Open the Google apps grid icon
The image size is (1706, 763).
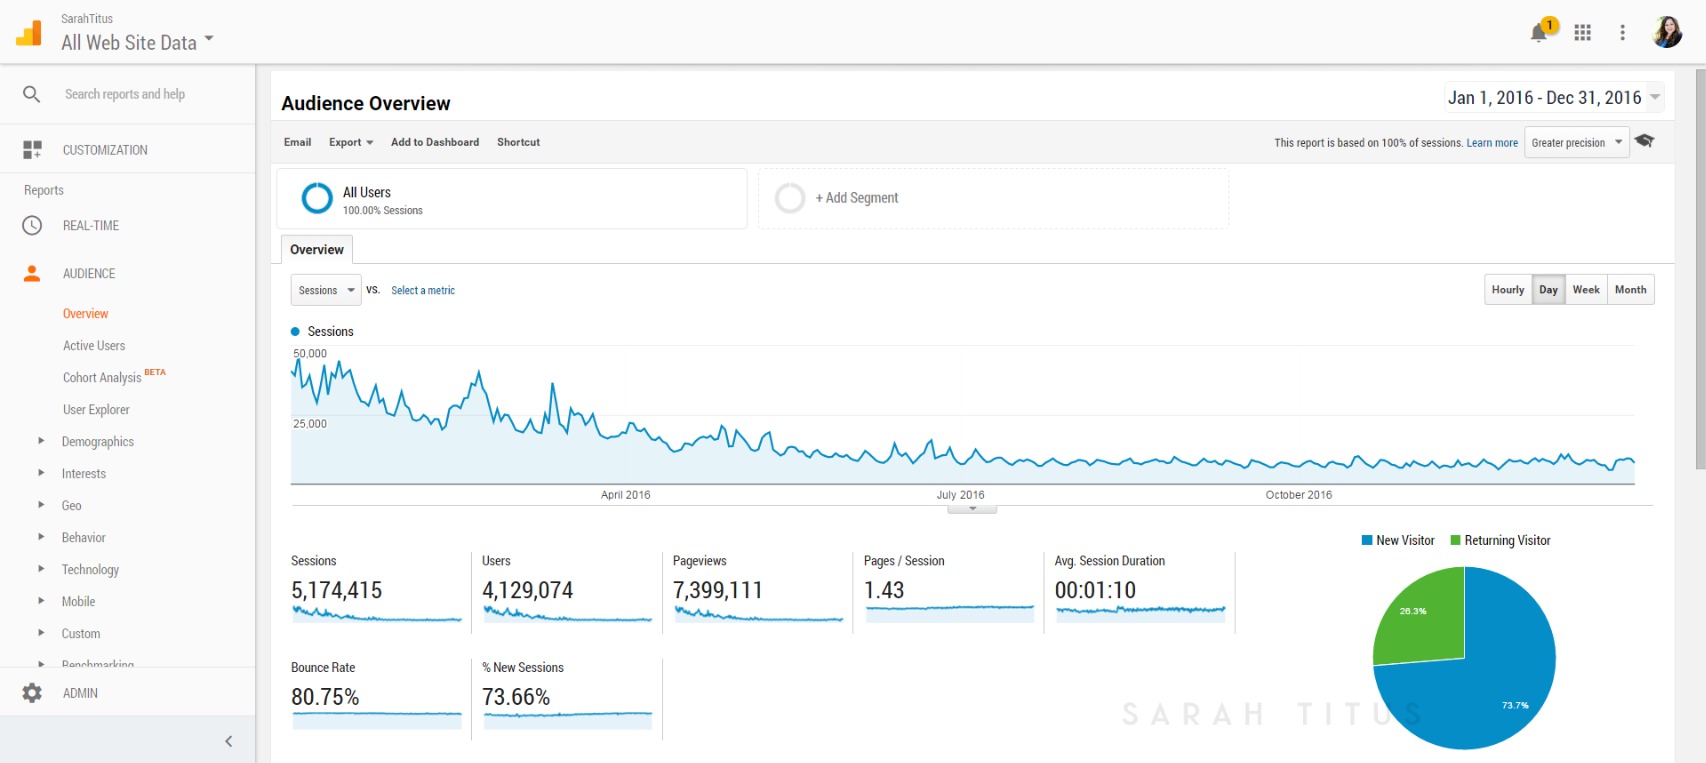[x=1582, y=33]
